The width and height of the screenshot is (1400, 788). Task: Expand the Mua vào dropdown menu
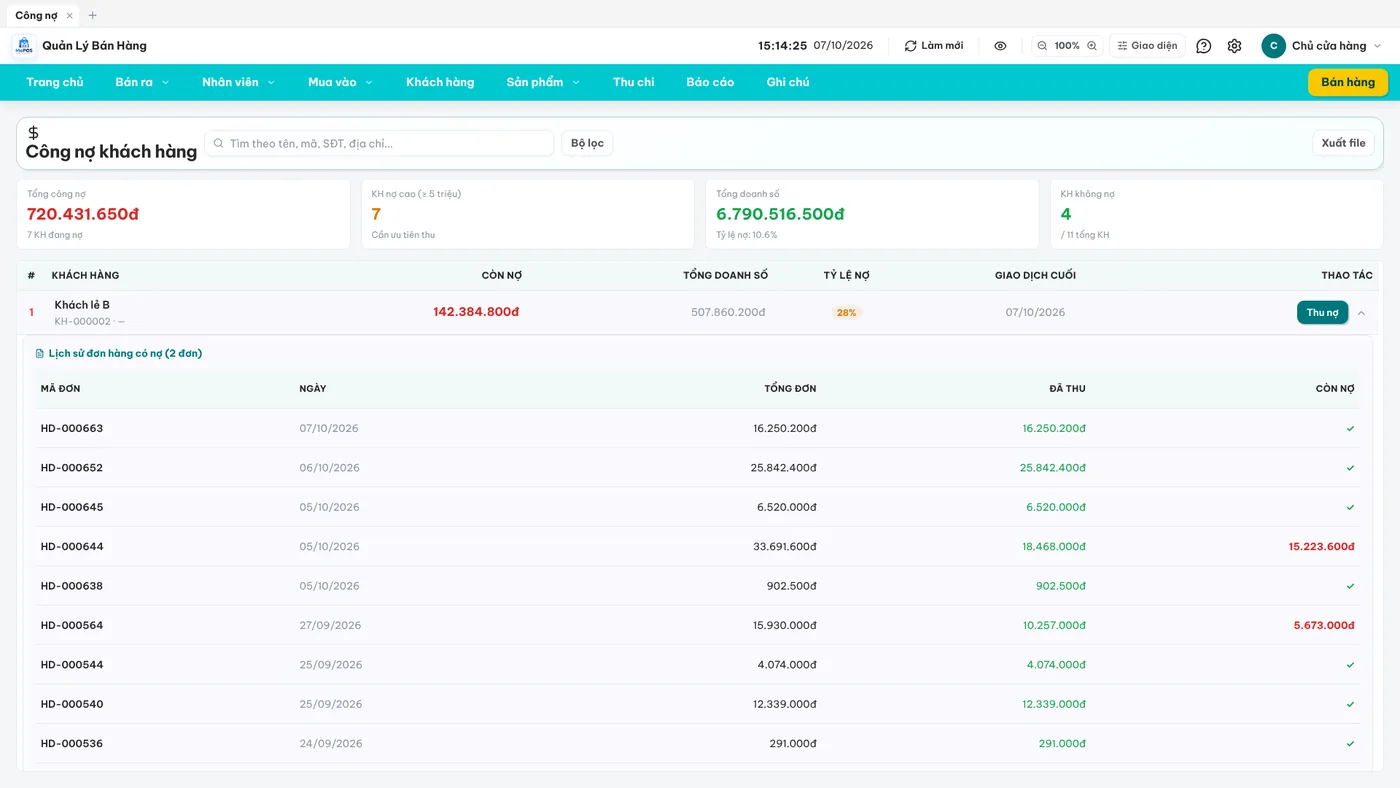(340, 82)
